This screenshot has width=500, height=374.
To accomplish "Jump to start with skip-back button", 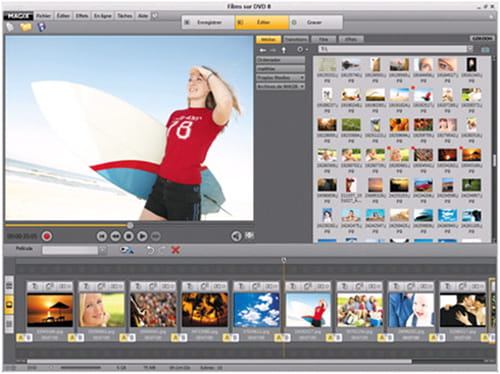I will coord(102,236).
